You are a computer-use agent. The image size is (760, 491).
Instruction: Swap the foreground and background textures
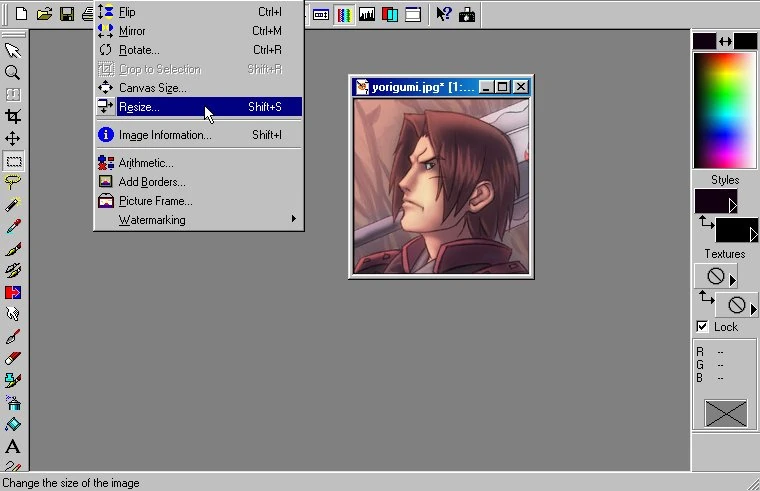tap(706, 297)
